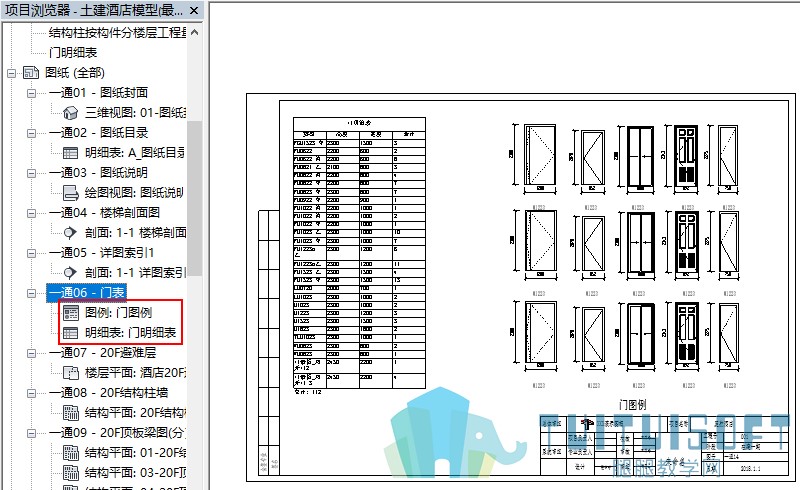Click the project browser vertical scrollbar thumb
This screenshot has height=490, width=800.
coord(194,199)
